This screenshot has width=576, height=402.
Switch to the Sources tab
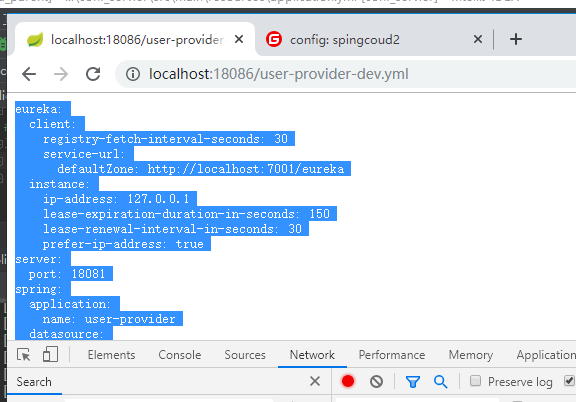click(x=245, y=355)
